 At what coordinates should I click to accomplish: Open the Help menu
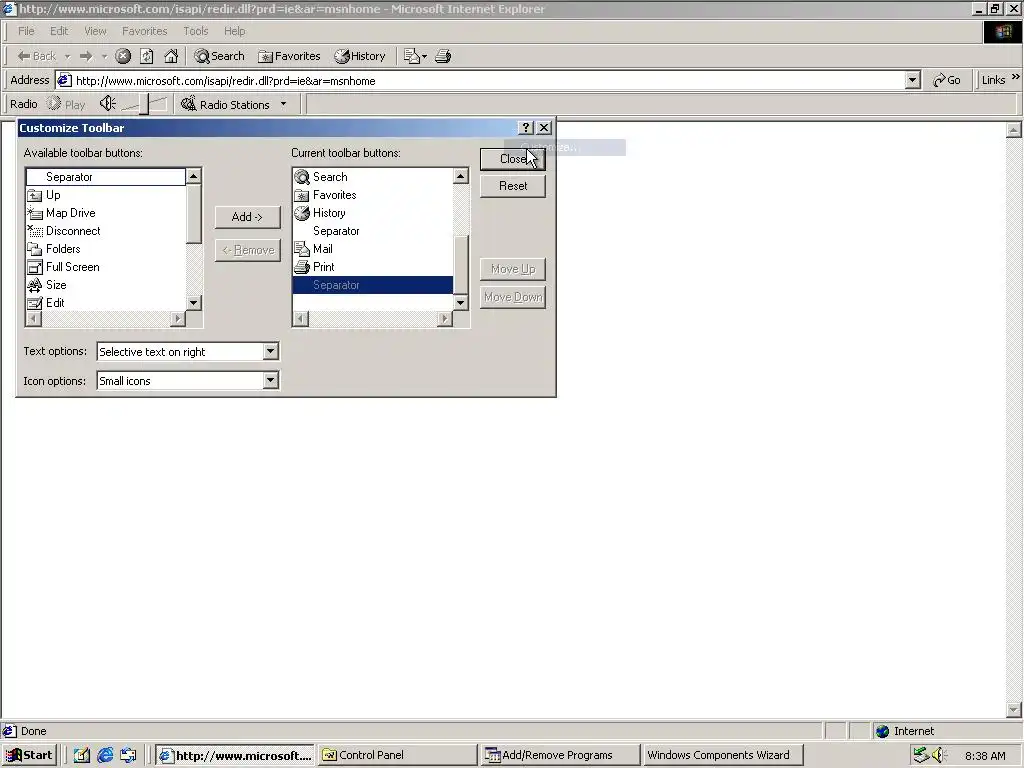(x=234, y=31)
